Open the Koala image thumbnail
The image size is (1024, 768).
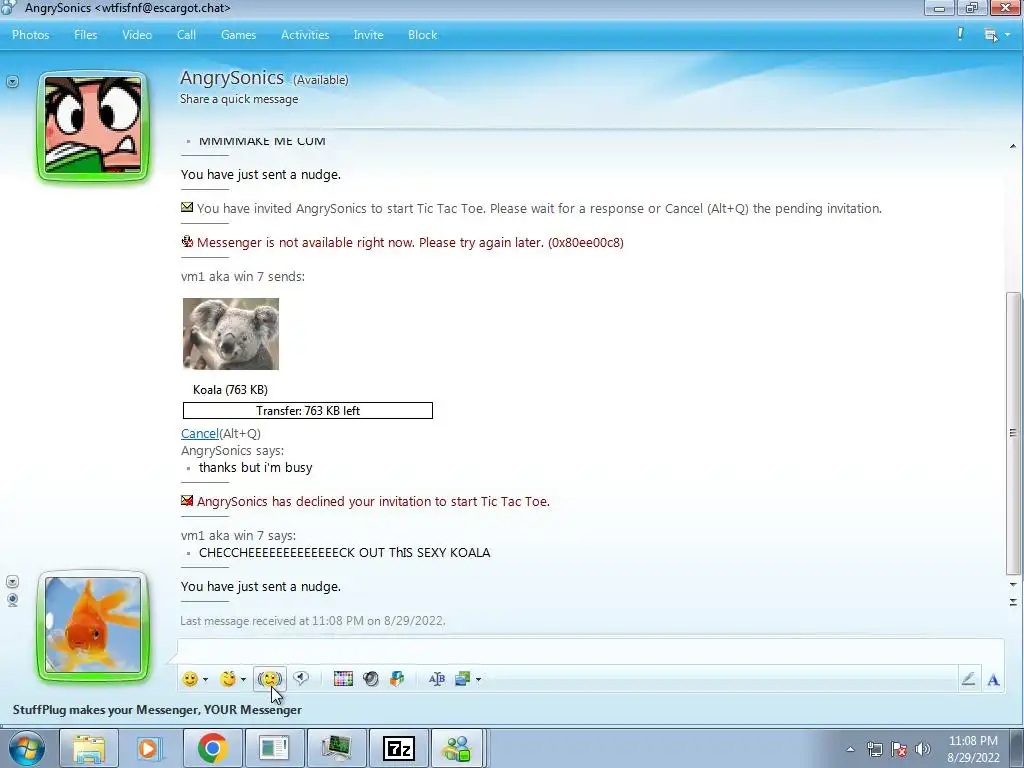click(231, 334)
